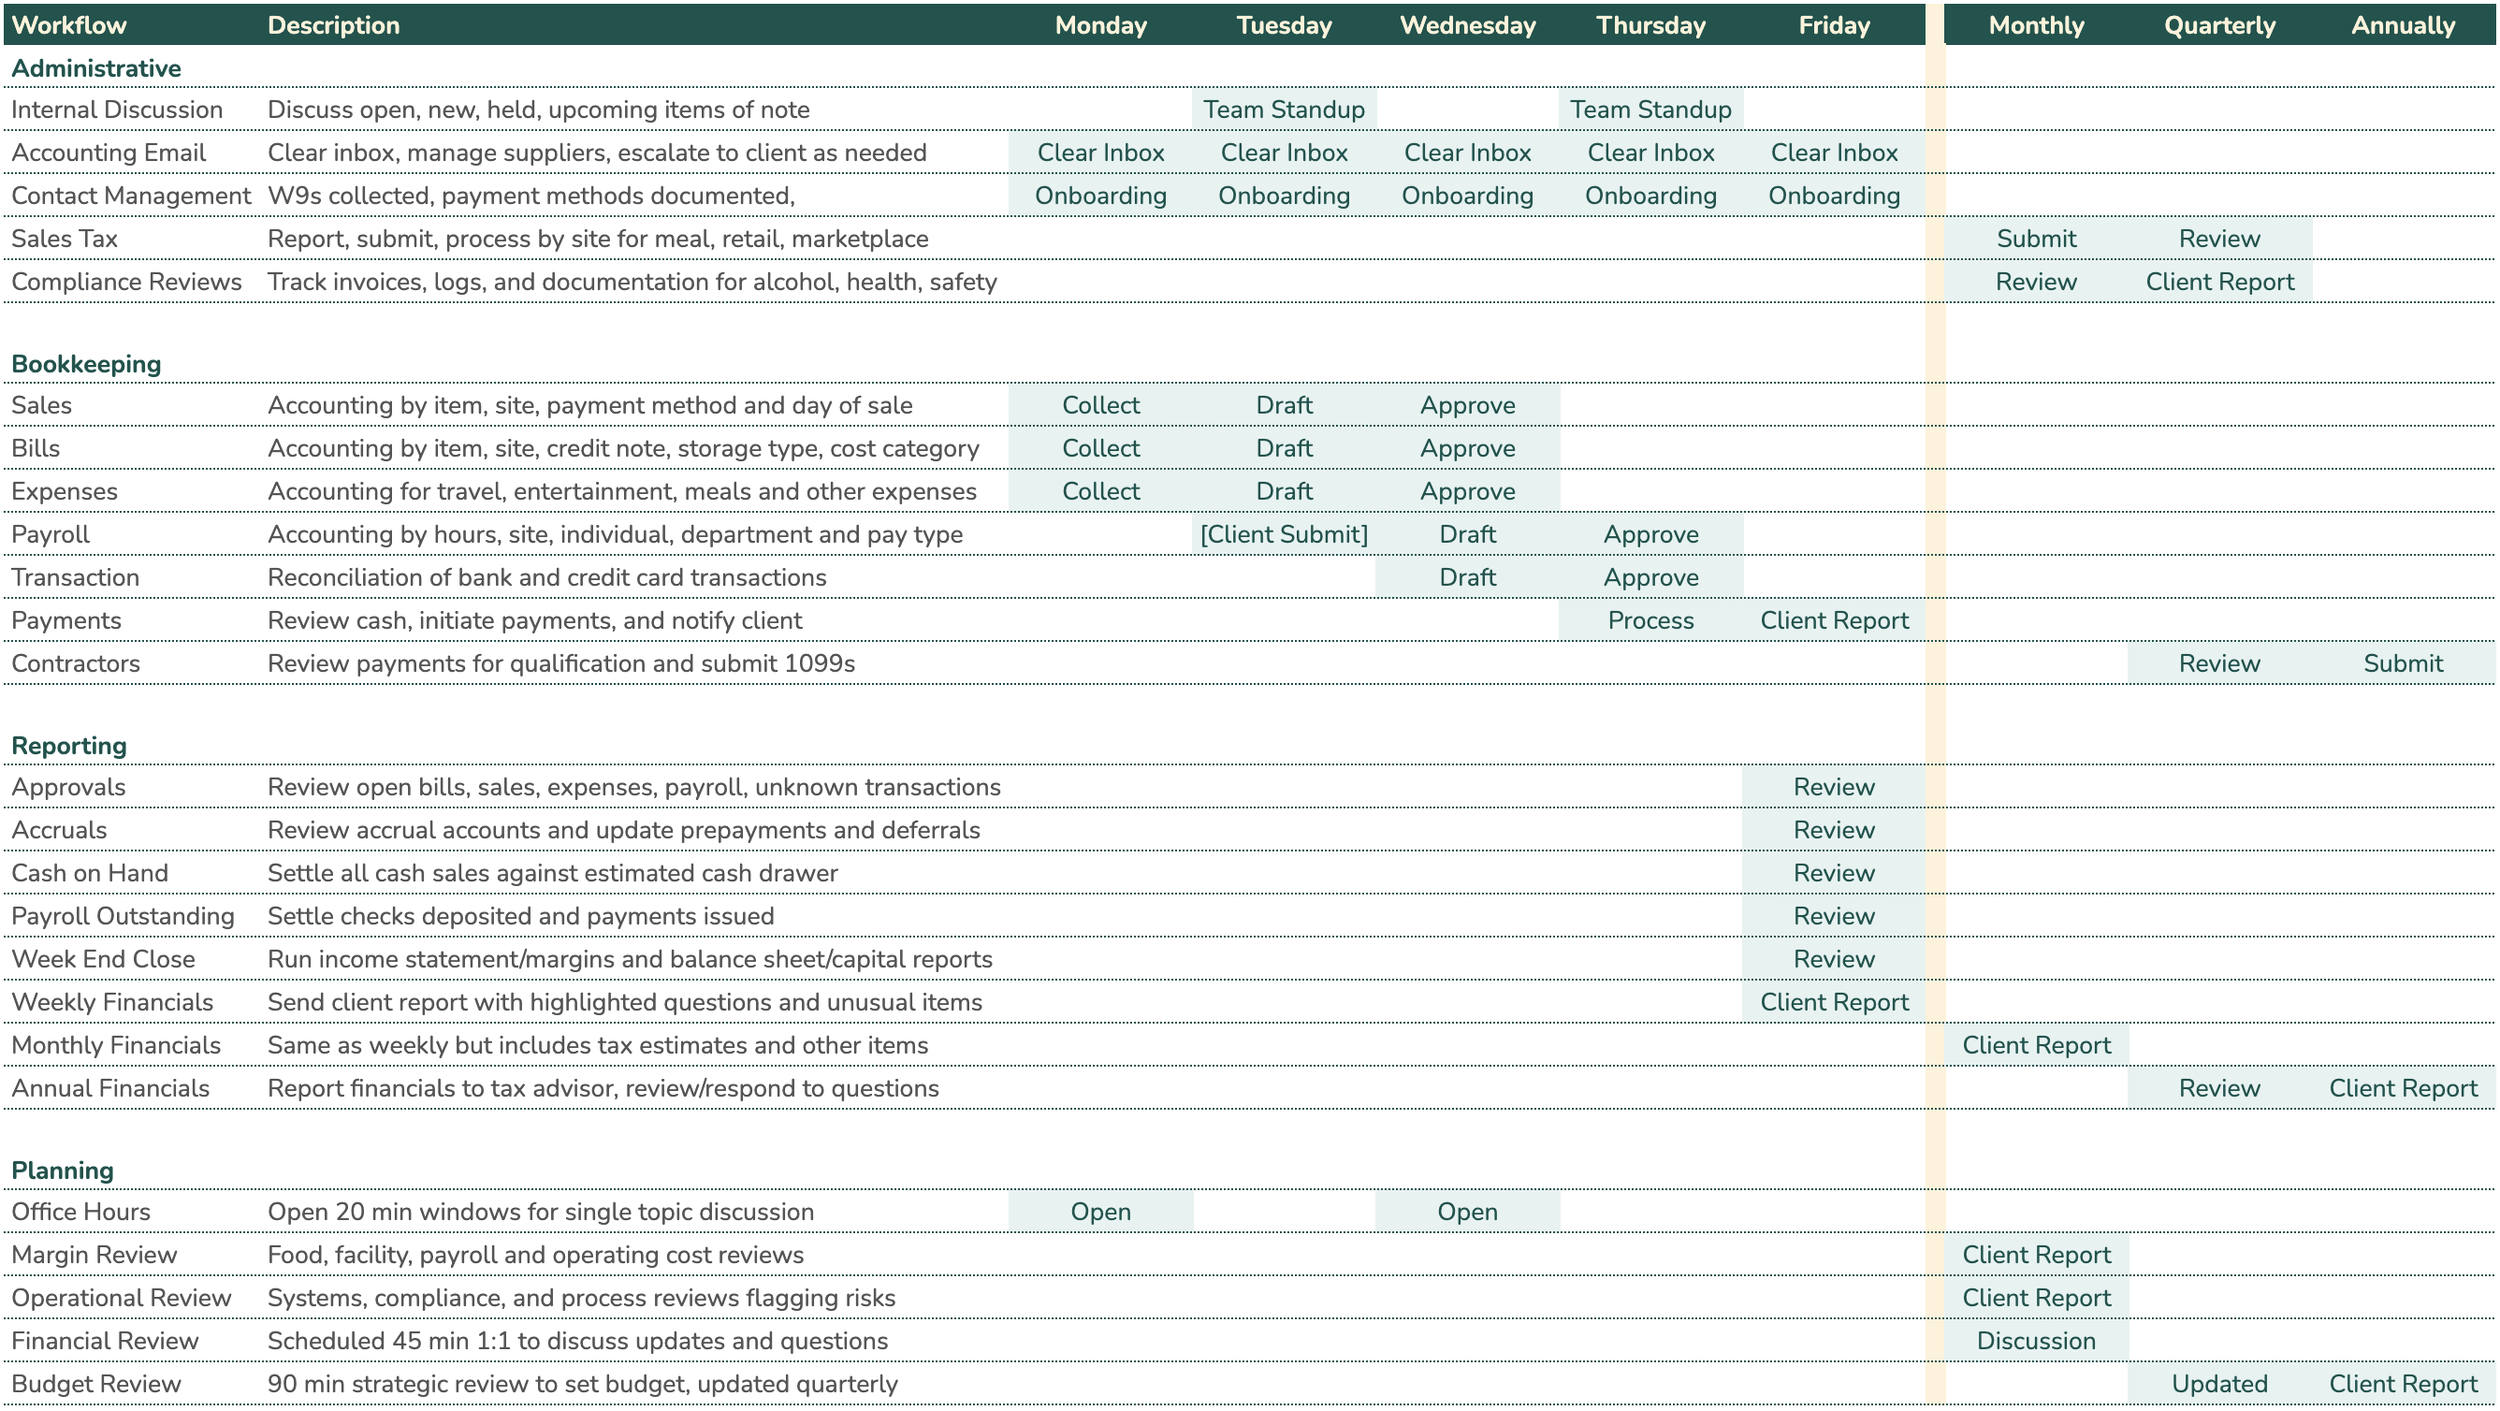Select the Administrative section heading

96,68
